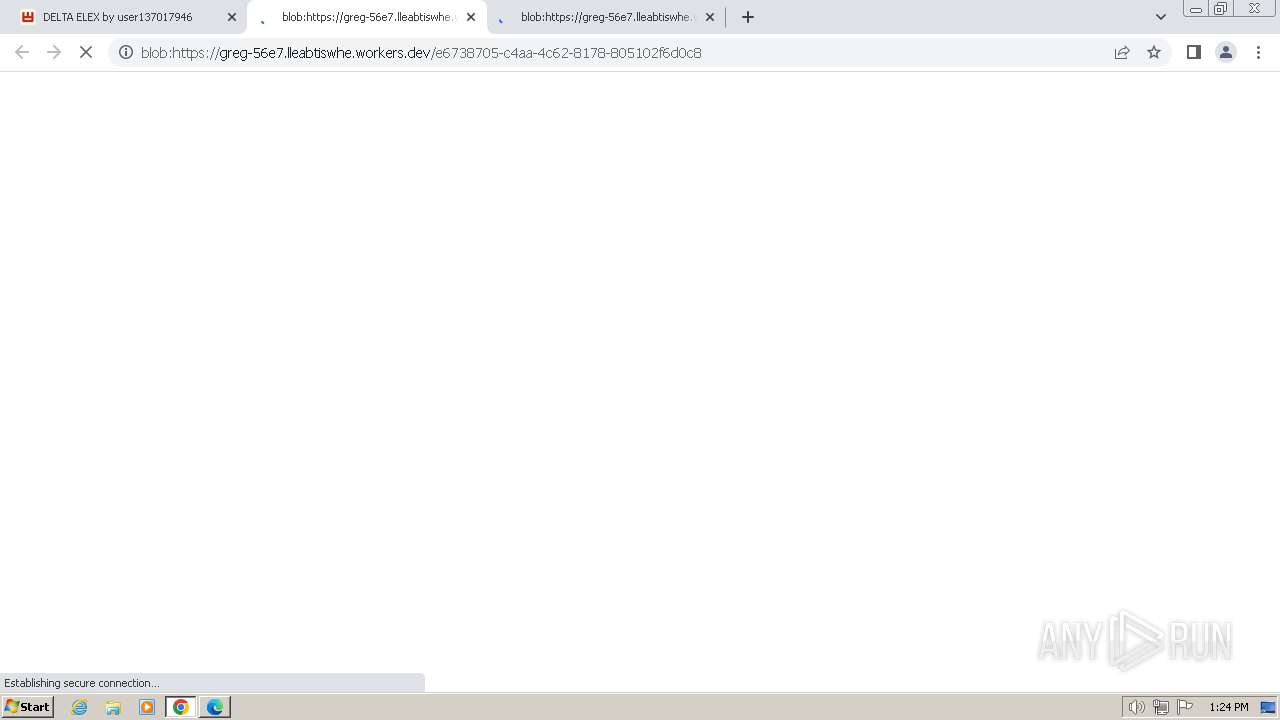Bookmark this tab with star icon
Image resolution: width=1280 pixels, height=720 pixels.
1154,52
